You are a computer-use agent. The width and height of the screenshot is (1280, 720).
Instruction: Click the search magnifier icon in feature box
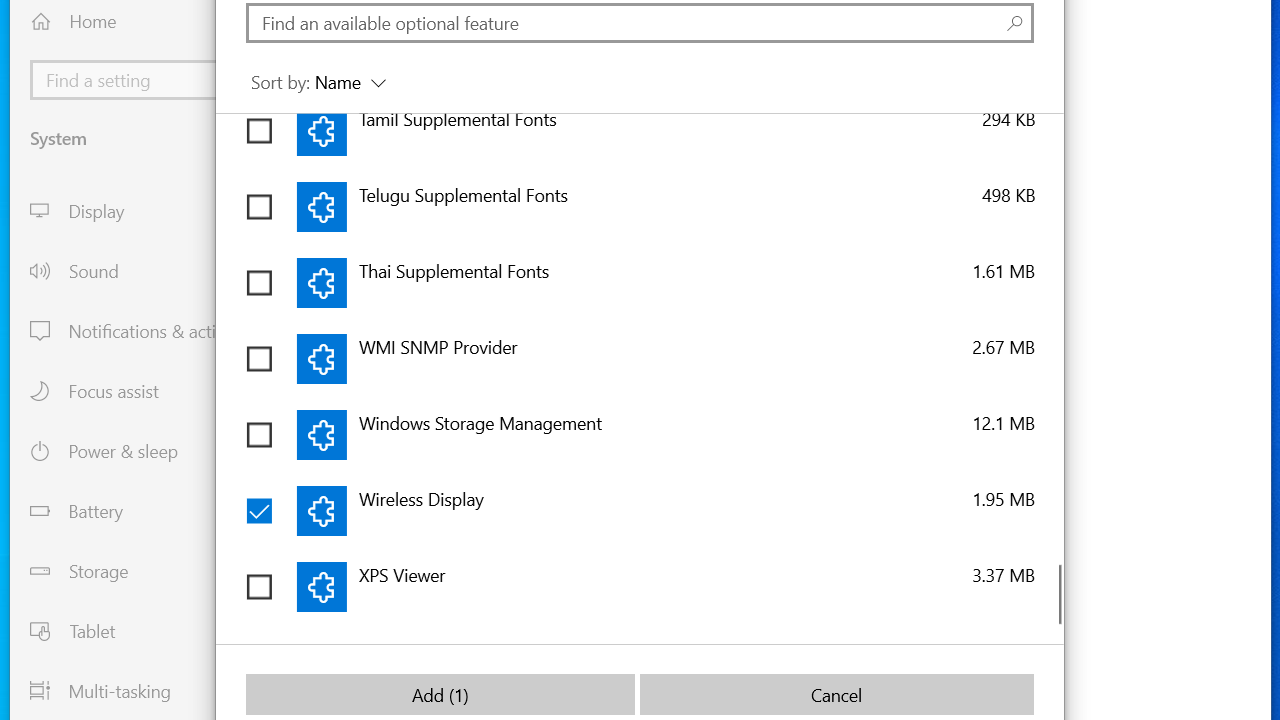click(x=1014, y=23)
